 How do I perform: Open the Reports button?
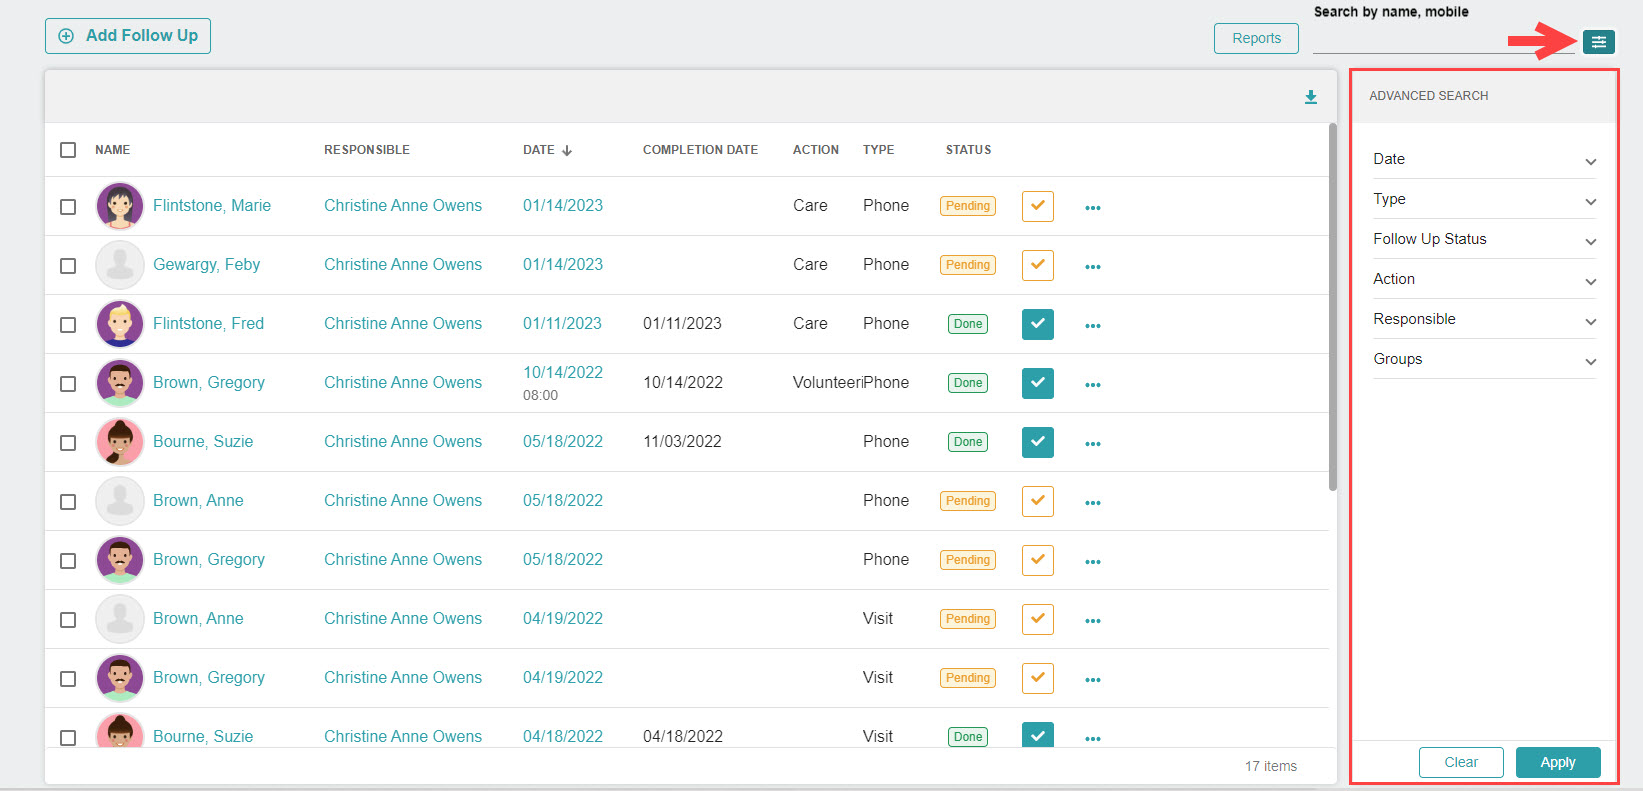click(1256, 38)
